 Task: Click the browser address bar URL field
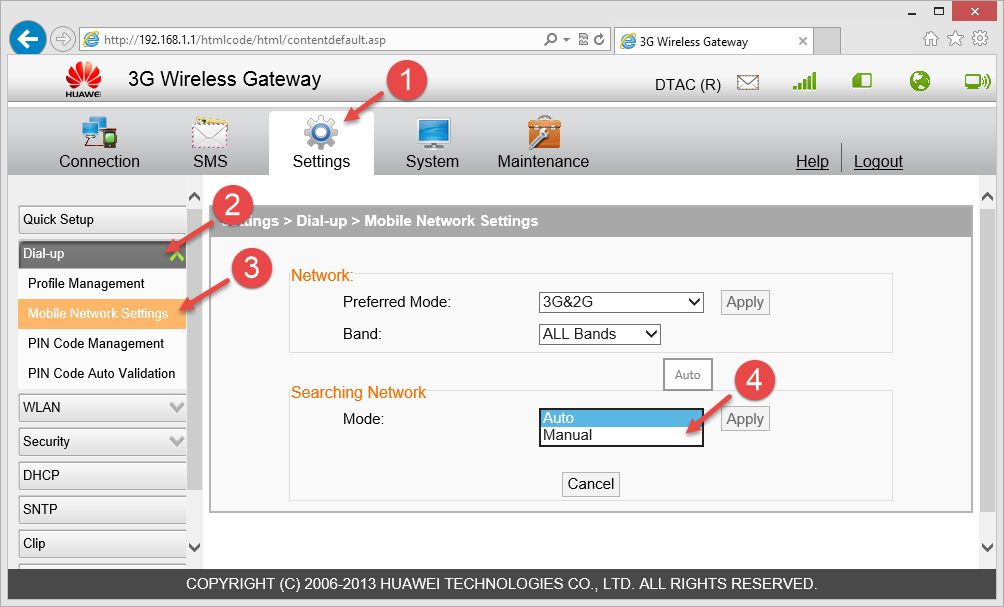[310, 41]
